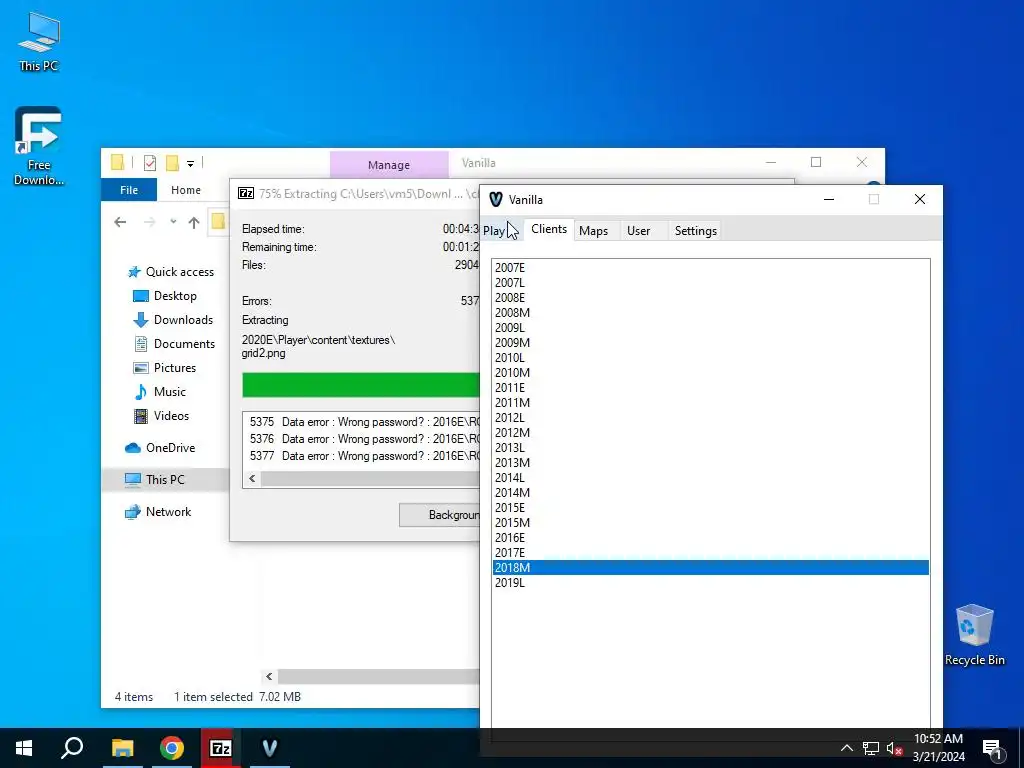
Task: Select client 2013M in list
Action: [711, 463]
